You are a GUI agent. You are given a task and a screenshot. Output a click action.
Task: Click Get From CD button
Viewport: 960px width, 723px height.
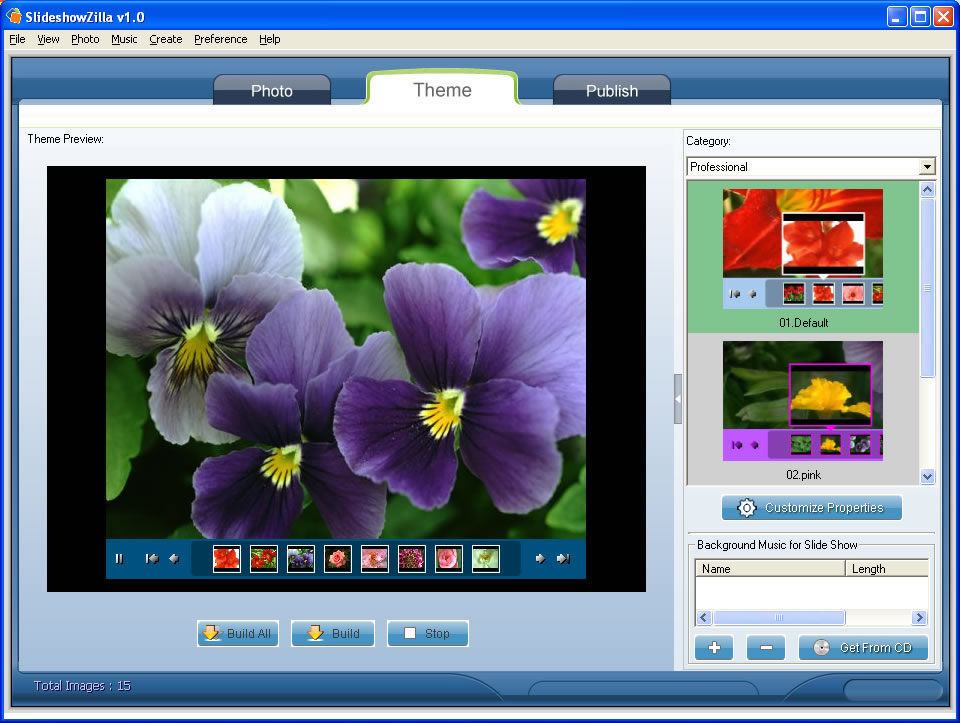pos(863,648)
